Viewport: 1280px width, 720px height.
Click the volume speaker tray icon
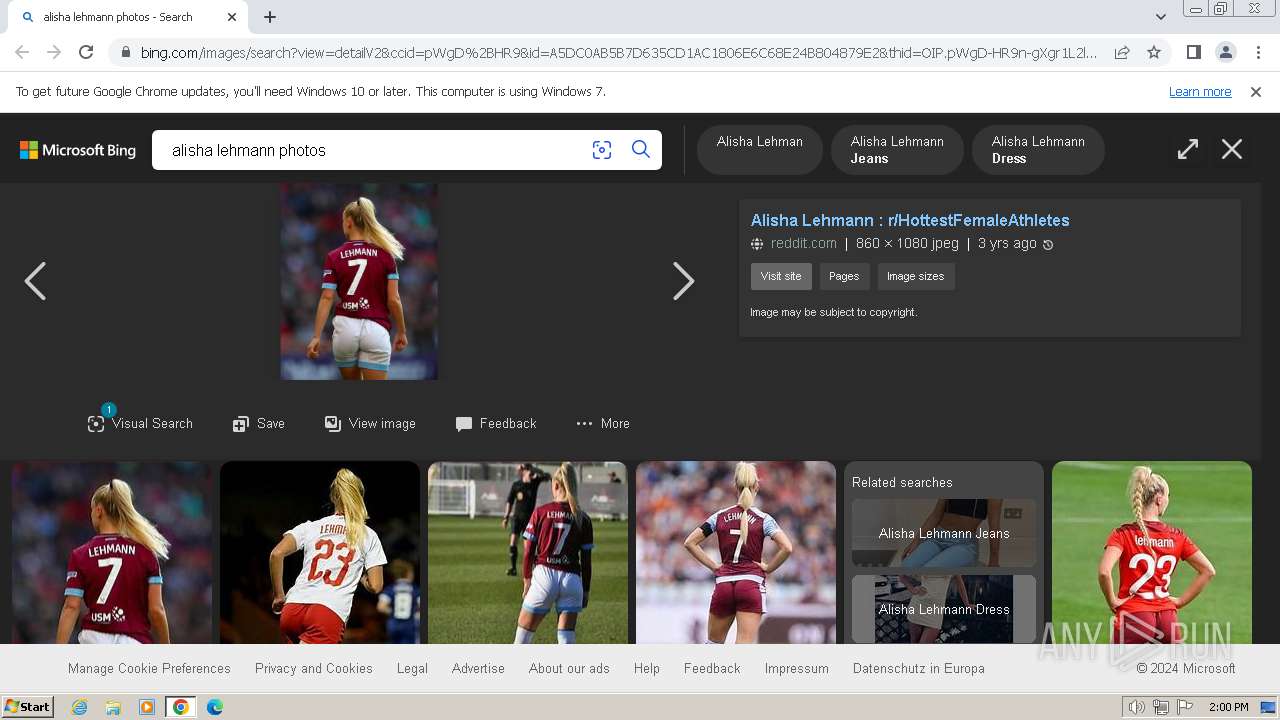tap(1137, 707)
